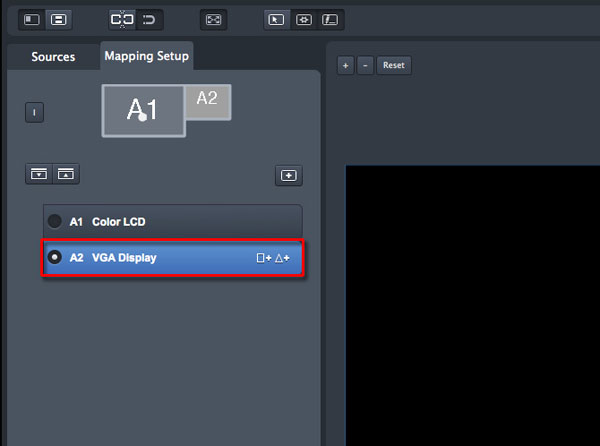Viewport: 600px width, 446px height.
Task: Switch to the Sources tab
Action: pos(53,57)
